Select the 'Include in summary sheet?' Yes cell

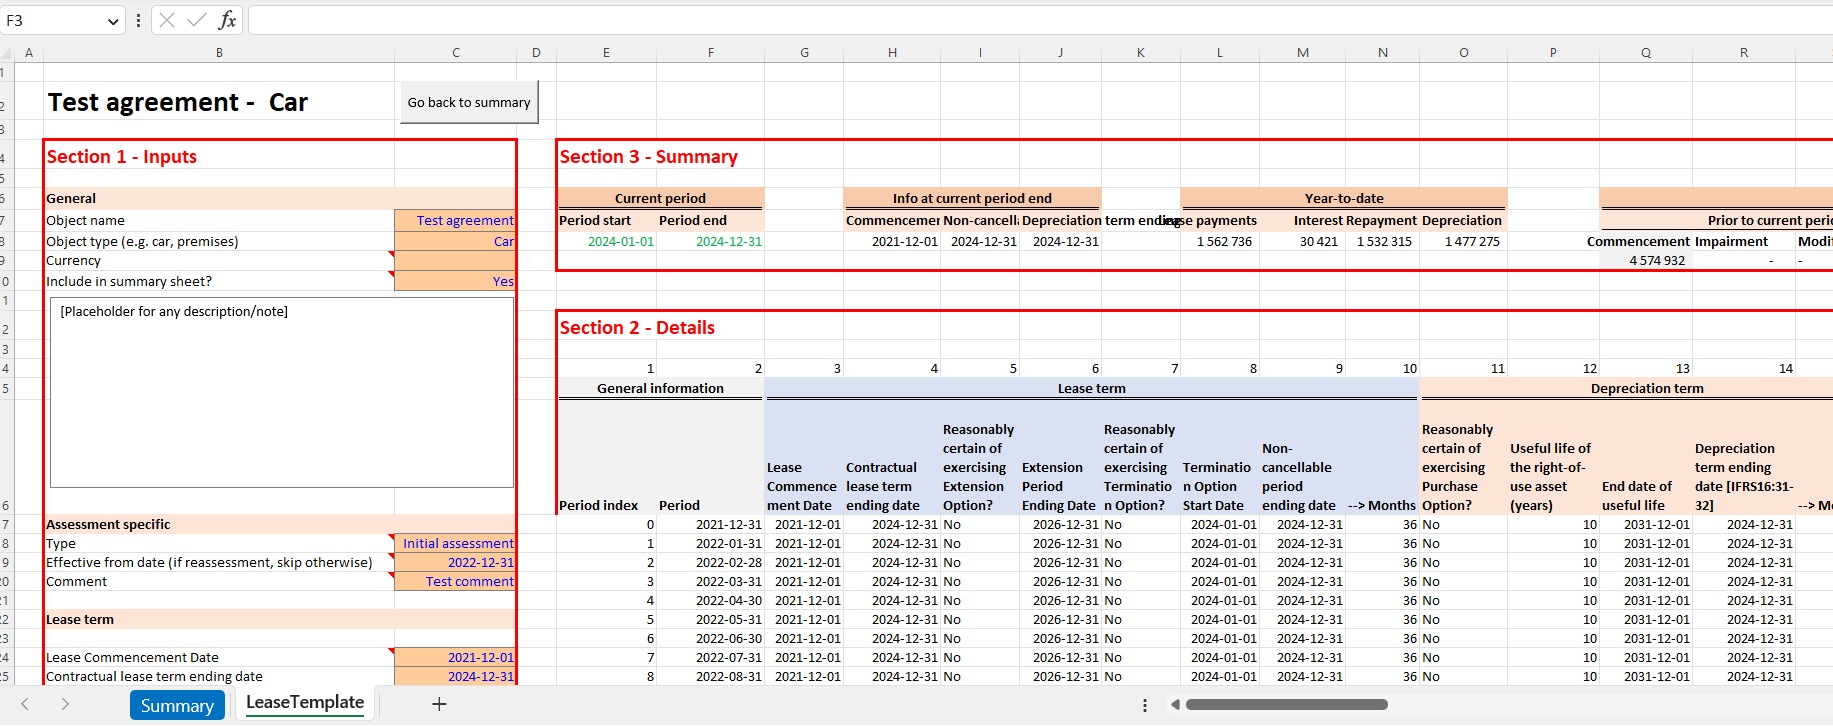(x=455, y=281)
